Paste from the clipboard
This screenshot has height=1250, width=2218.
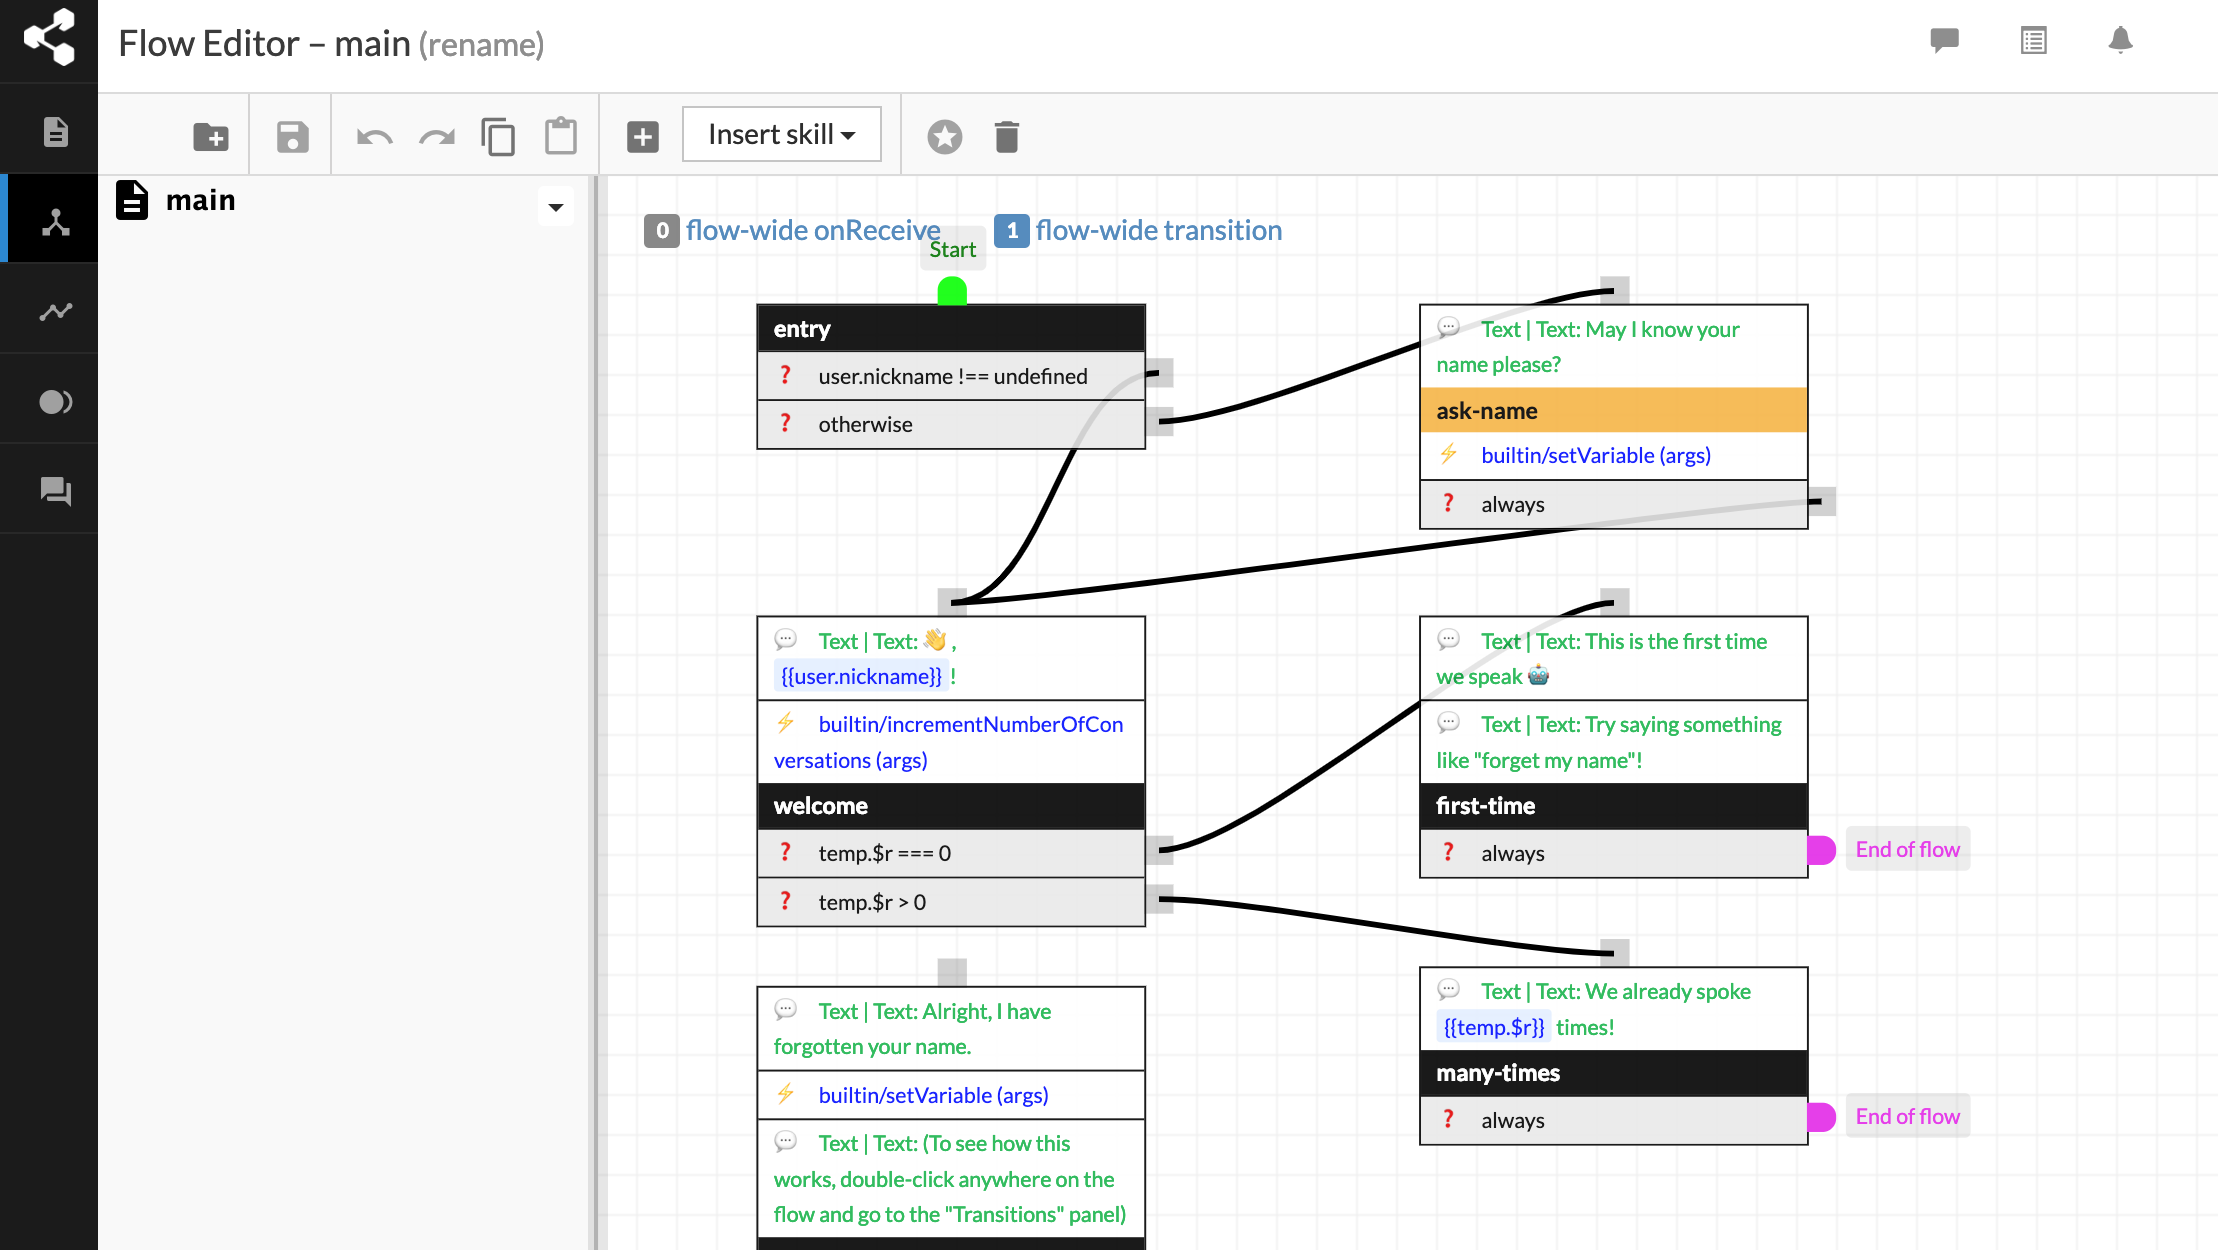(x=561, y=135)
